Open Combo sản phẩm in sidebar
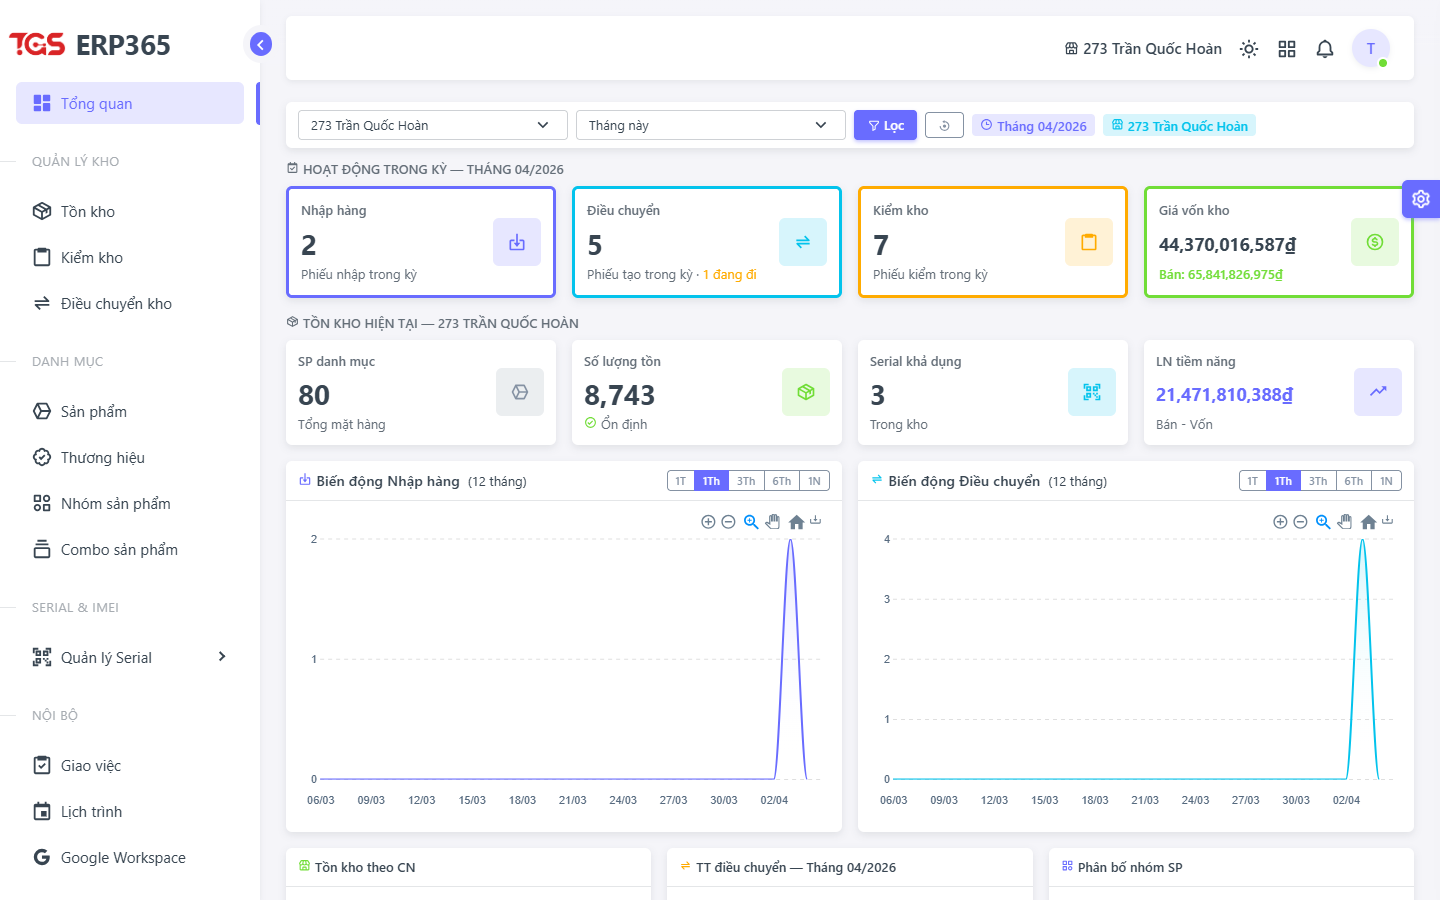Viewport: 1440px width, 900px height. tap(130, 549)
